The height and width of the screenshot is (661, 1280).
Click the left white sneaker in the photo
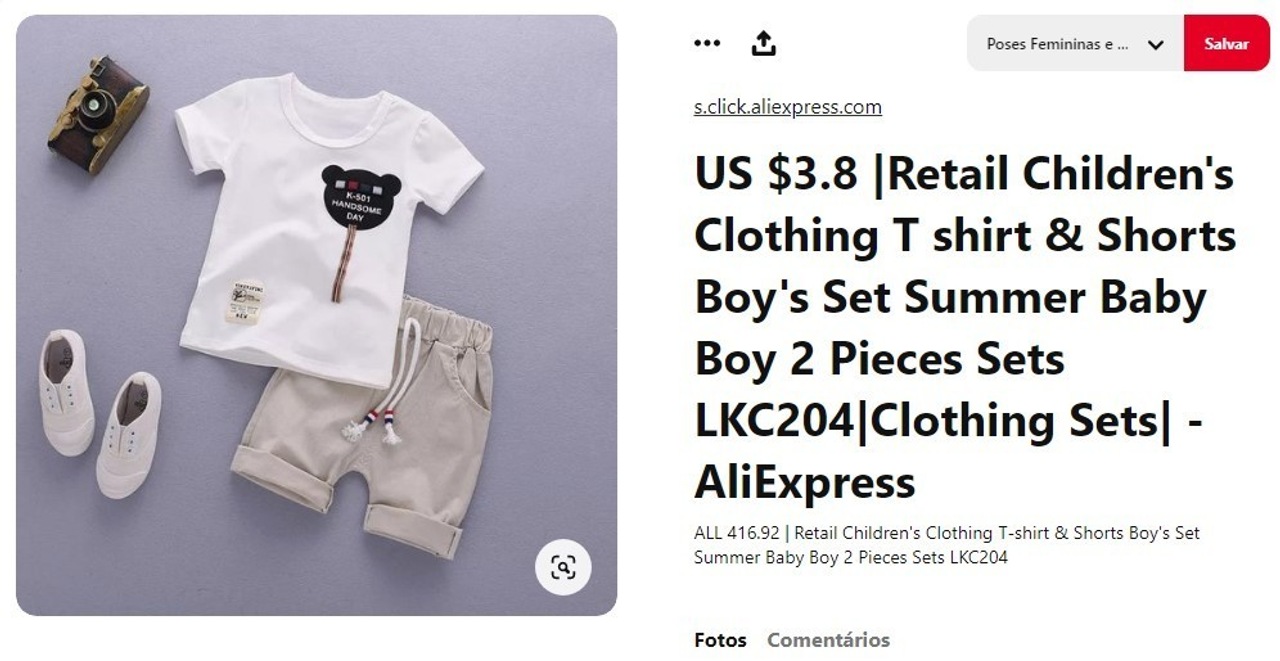tap(66, 392)
